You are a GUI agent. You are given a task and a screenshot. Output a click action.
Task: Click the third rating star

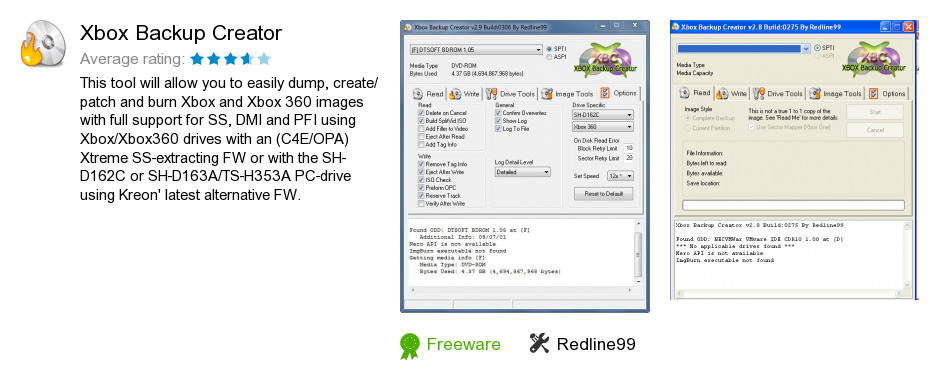click(230, 59)
